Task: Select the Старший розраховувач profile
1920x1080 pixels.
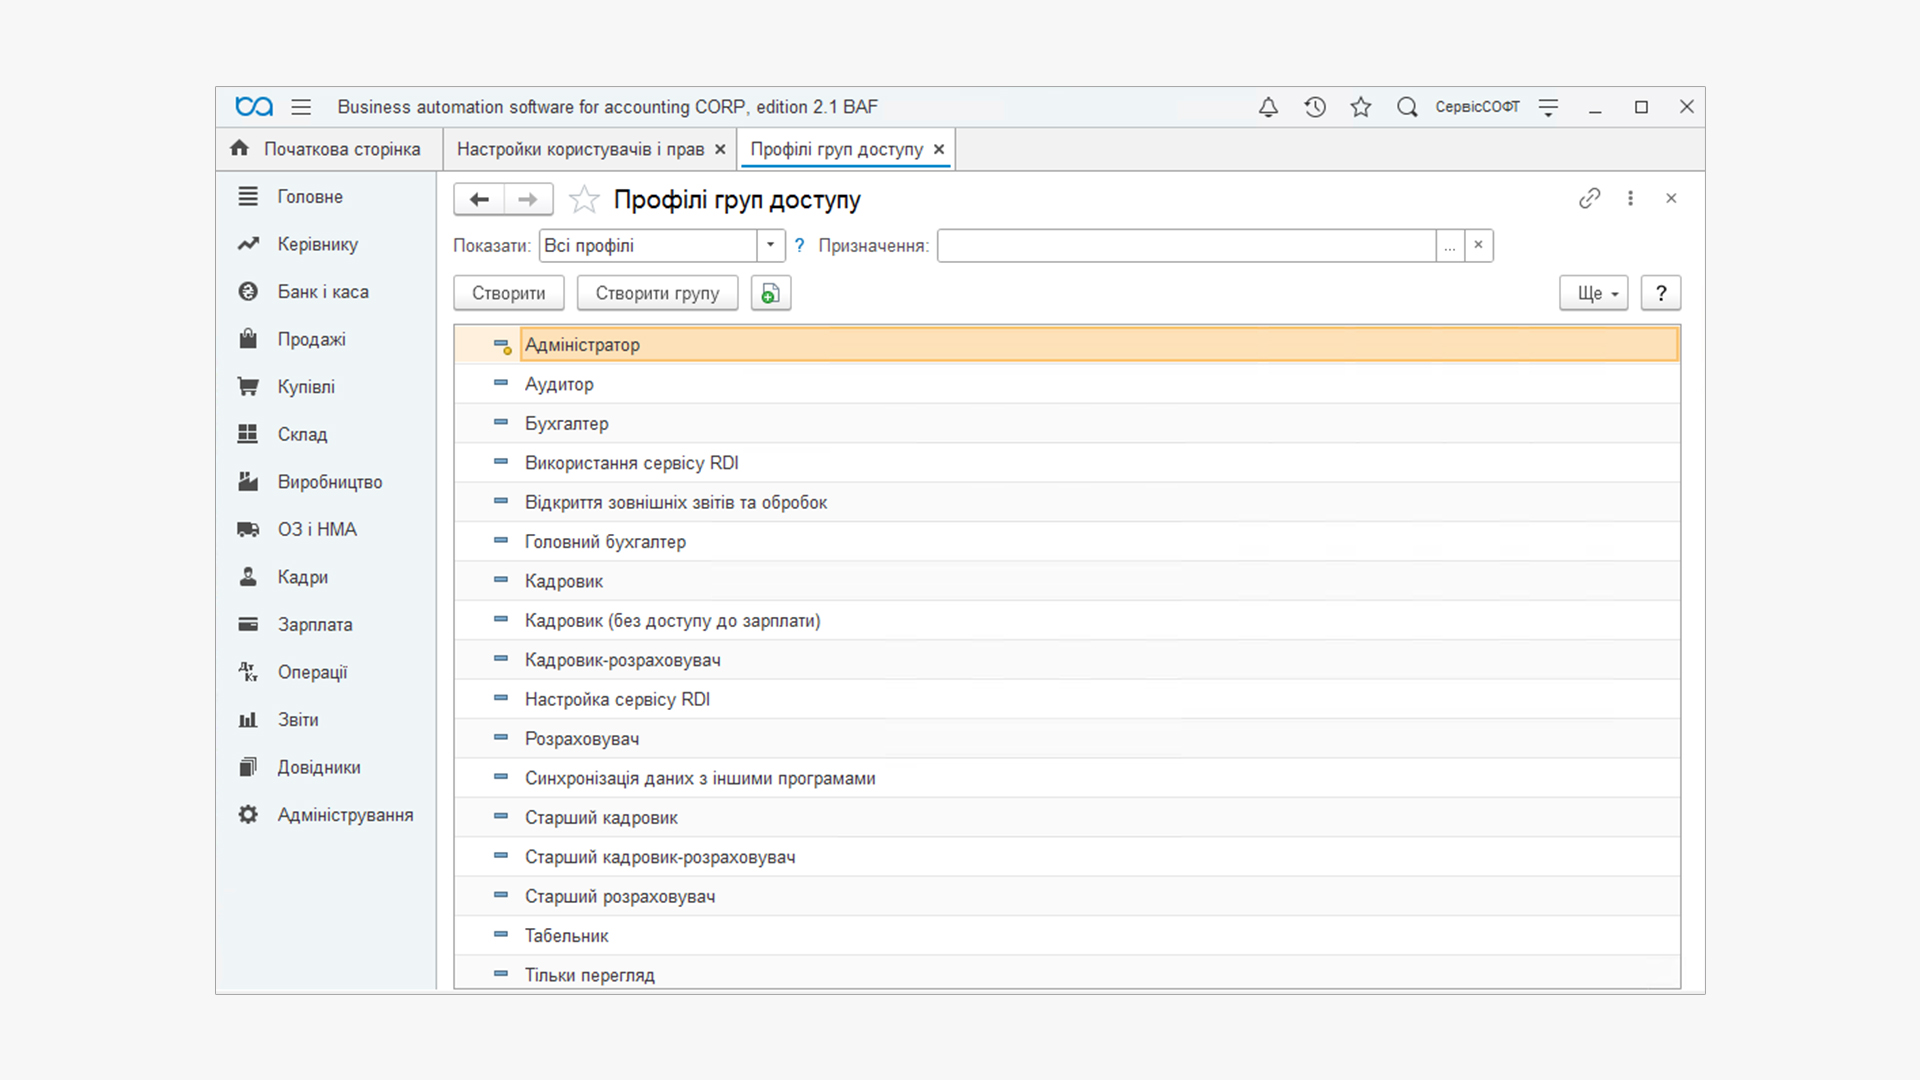Action: [x=1067, y=897]
